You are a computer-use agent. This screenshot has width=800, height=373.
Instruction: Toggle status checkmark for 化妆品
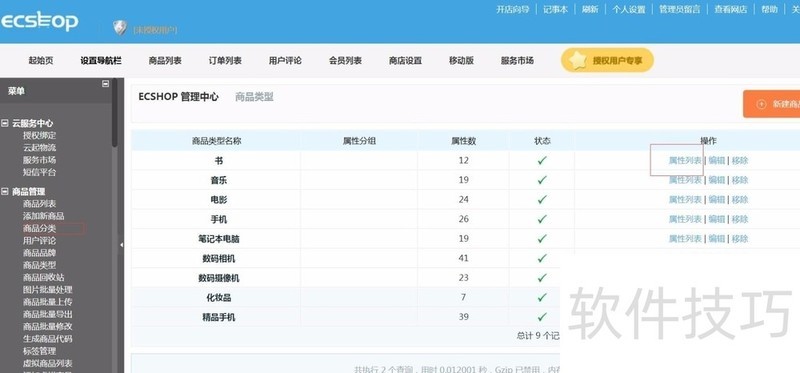[542, 297]
